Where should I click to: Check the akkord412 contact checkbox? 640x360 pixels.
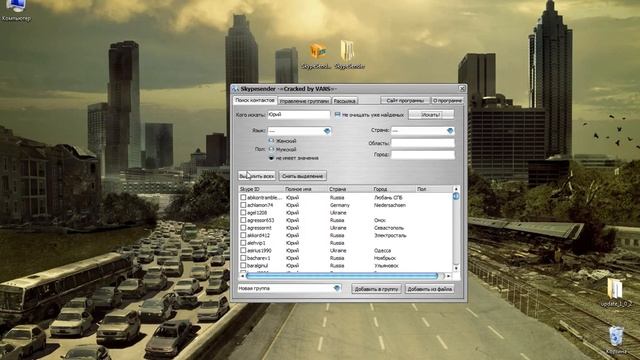click(243, 236)
